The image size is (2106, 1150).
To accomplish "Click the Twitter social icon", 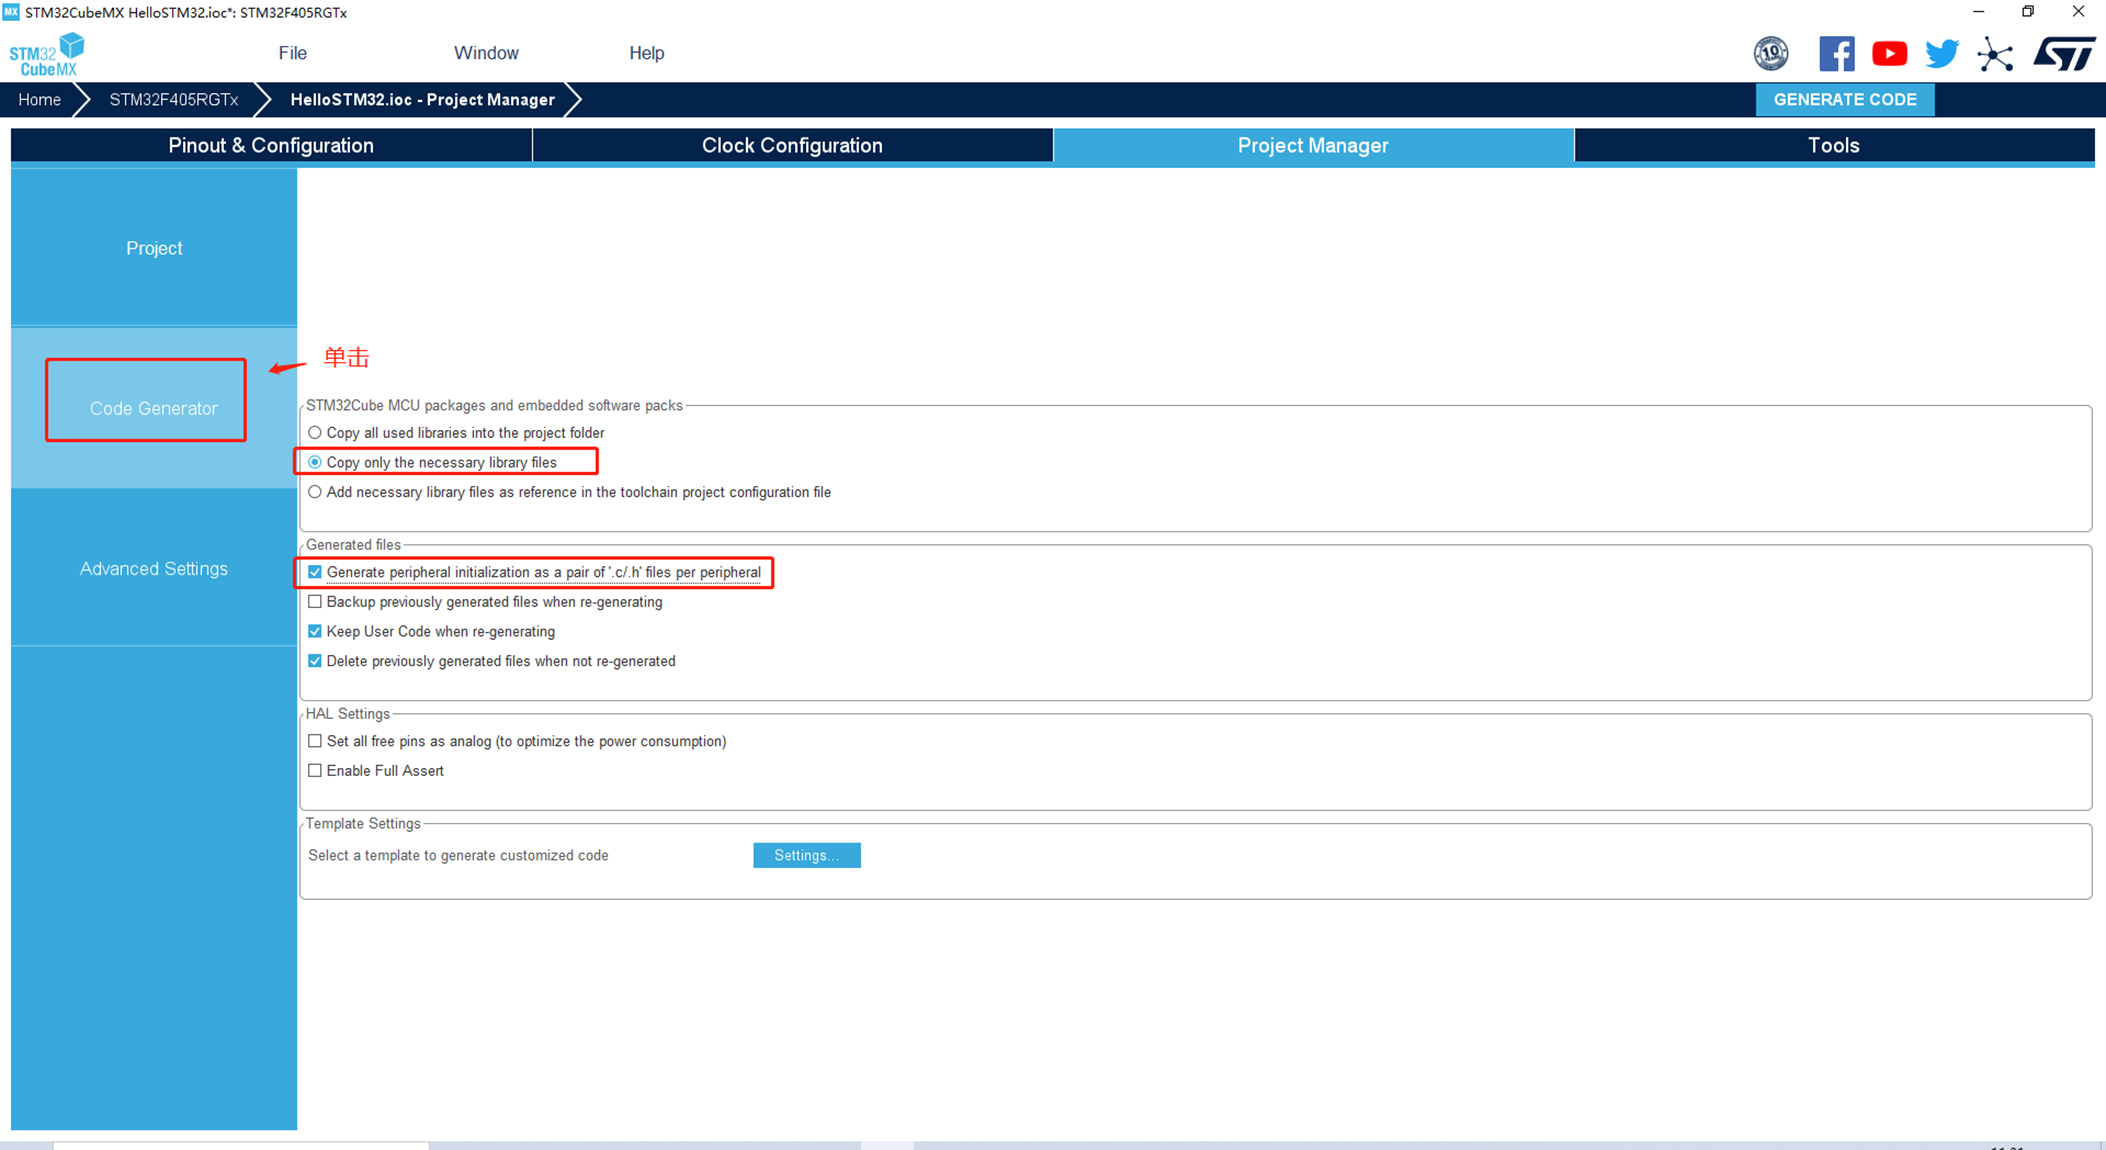I will [1940, 55].
